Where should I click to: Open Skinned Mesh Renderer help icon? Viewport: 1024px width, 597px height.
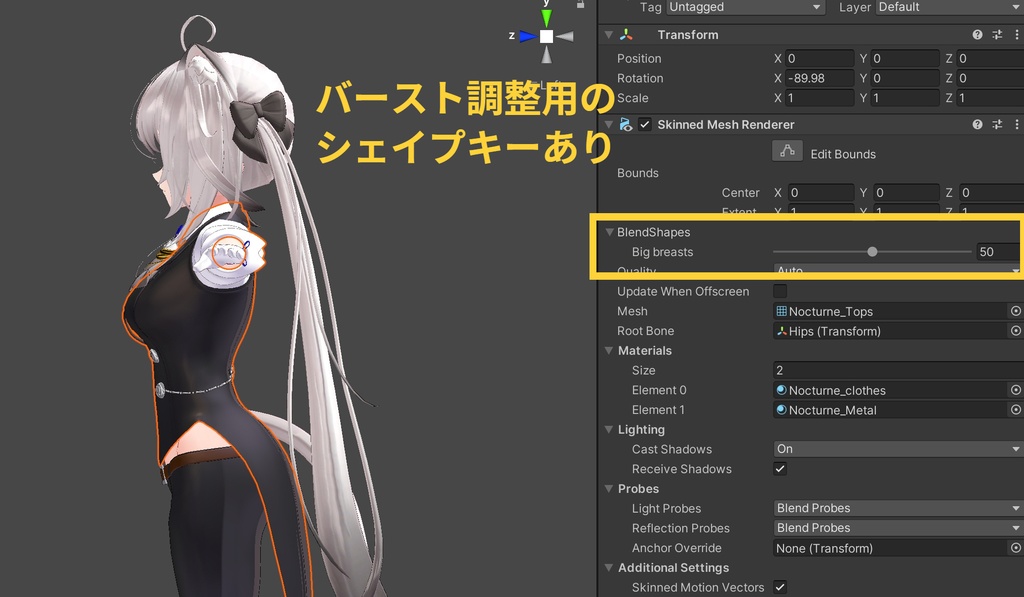(x=977, y=124)
